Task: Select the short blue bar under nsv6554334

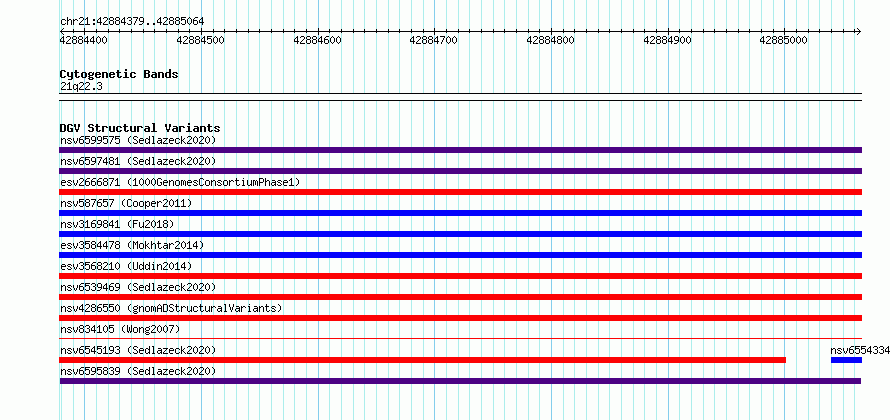Action: pos(846,360)
